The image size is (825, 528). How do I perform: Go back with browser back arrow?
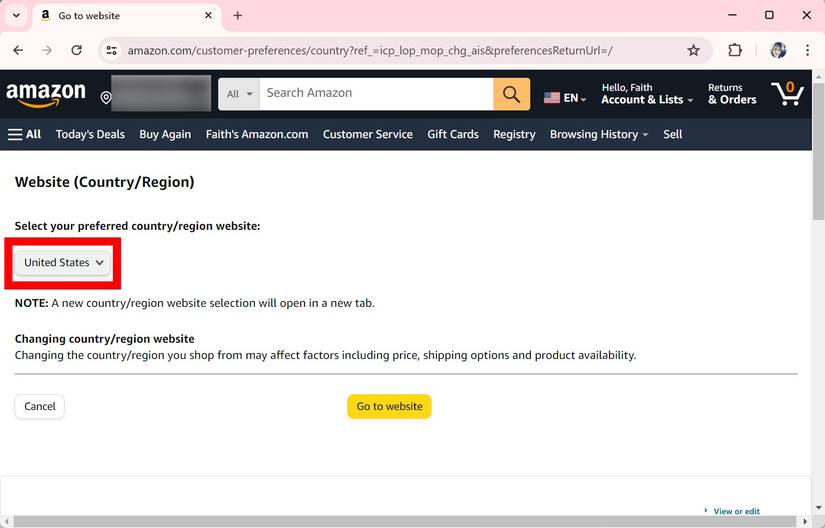tap(18, 50)
